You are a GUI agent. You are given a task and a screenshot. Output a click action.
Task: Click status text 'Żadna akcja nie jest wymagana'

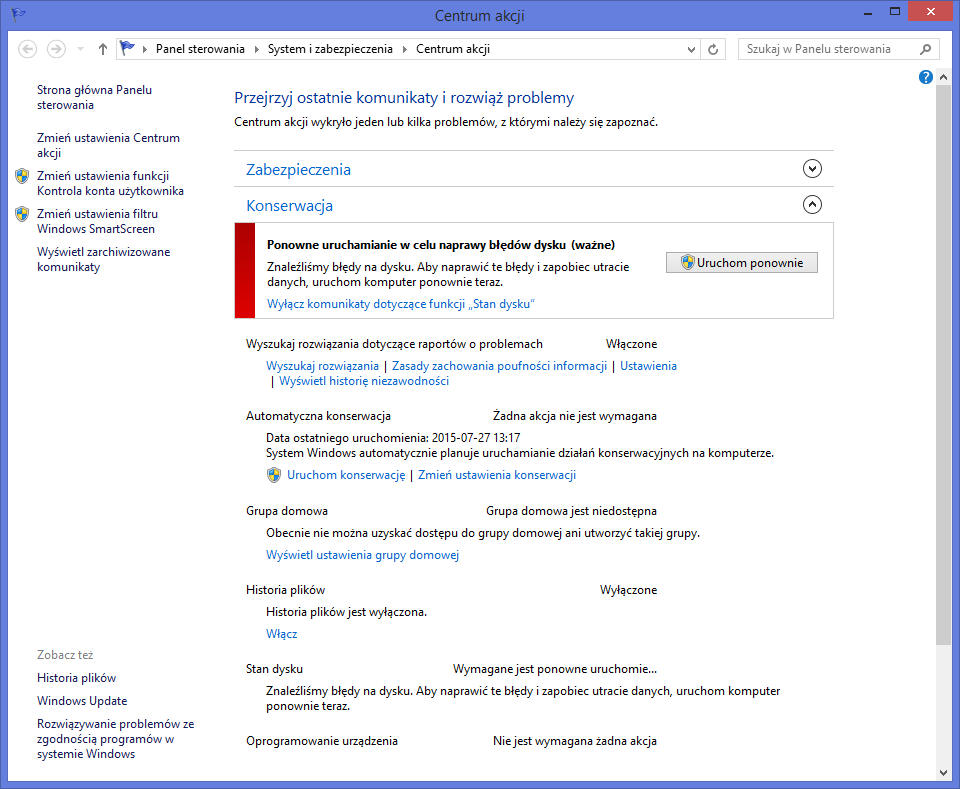575,416
